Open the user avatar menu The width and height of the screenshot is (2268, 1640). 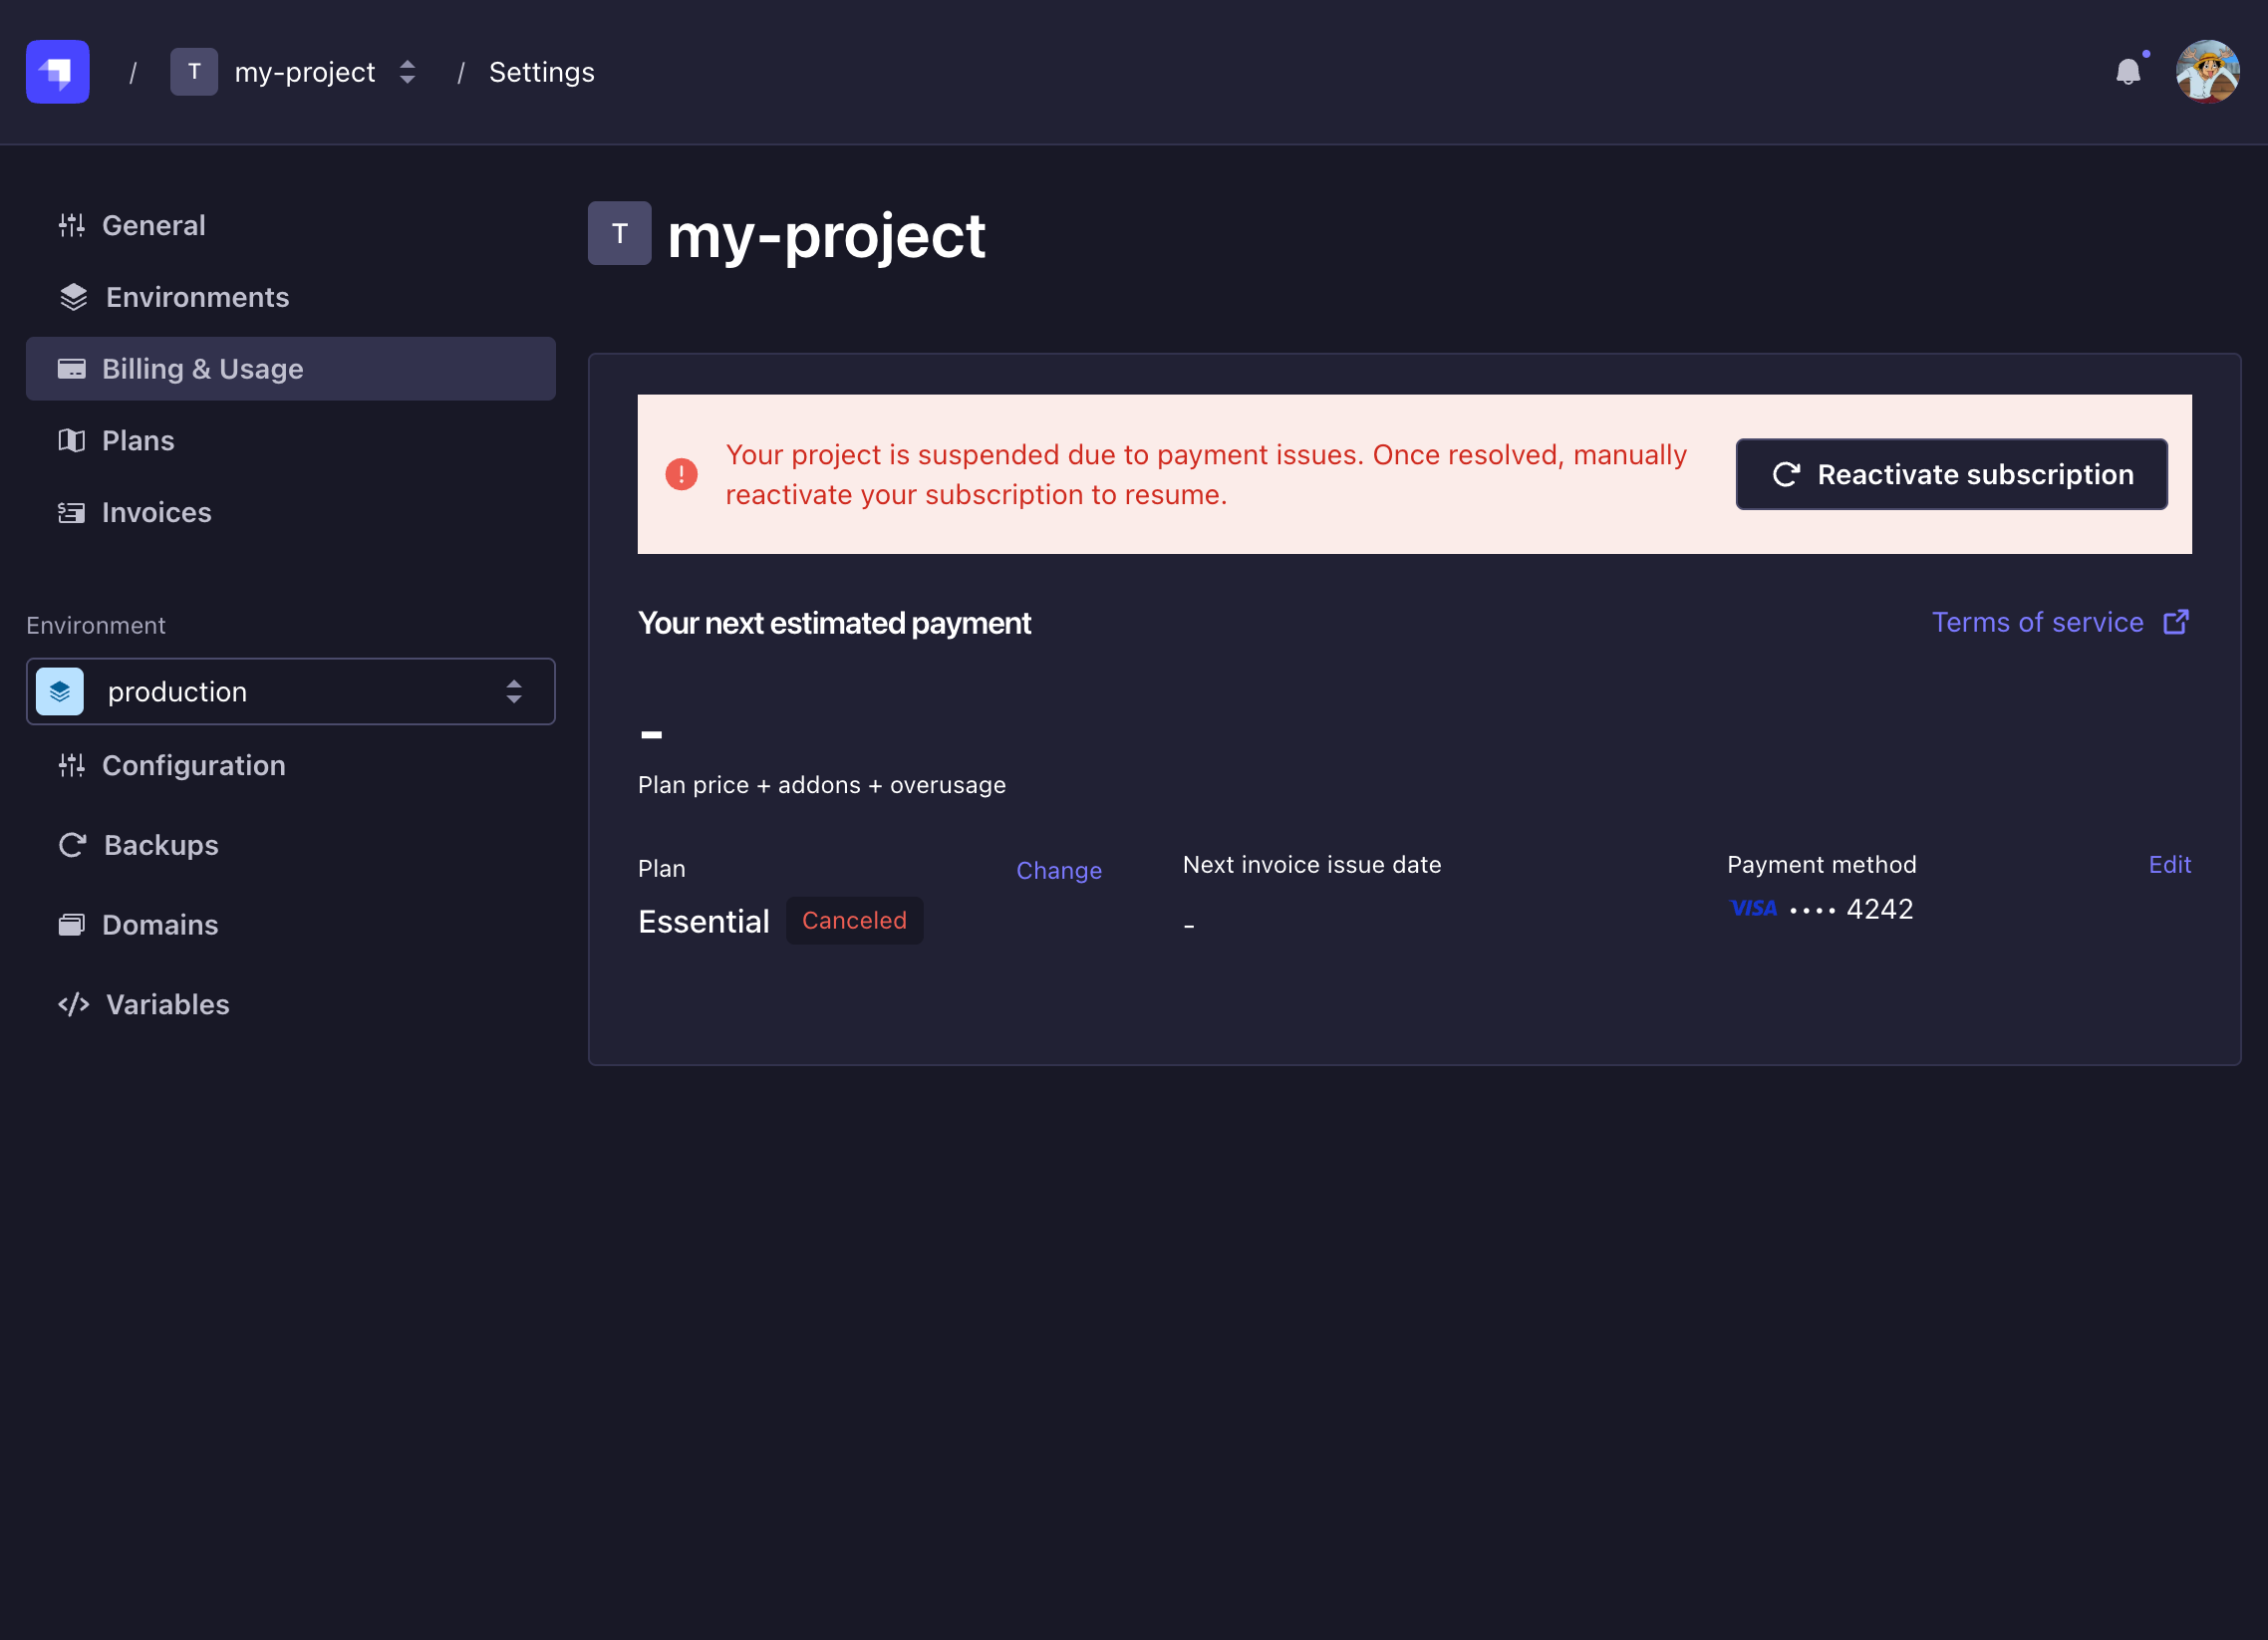point(2206,72)
